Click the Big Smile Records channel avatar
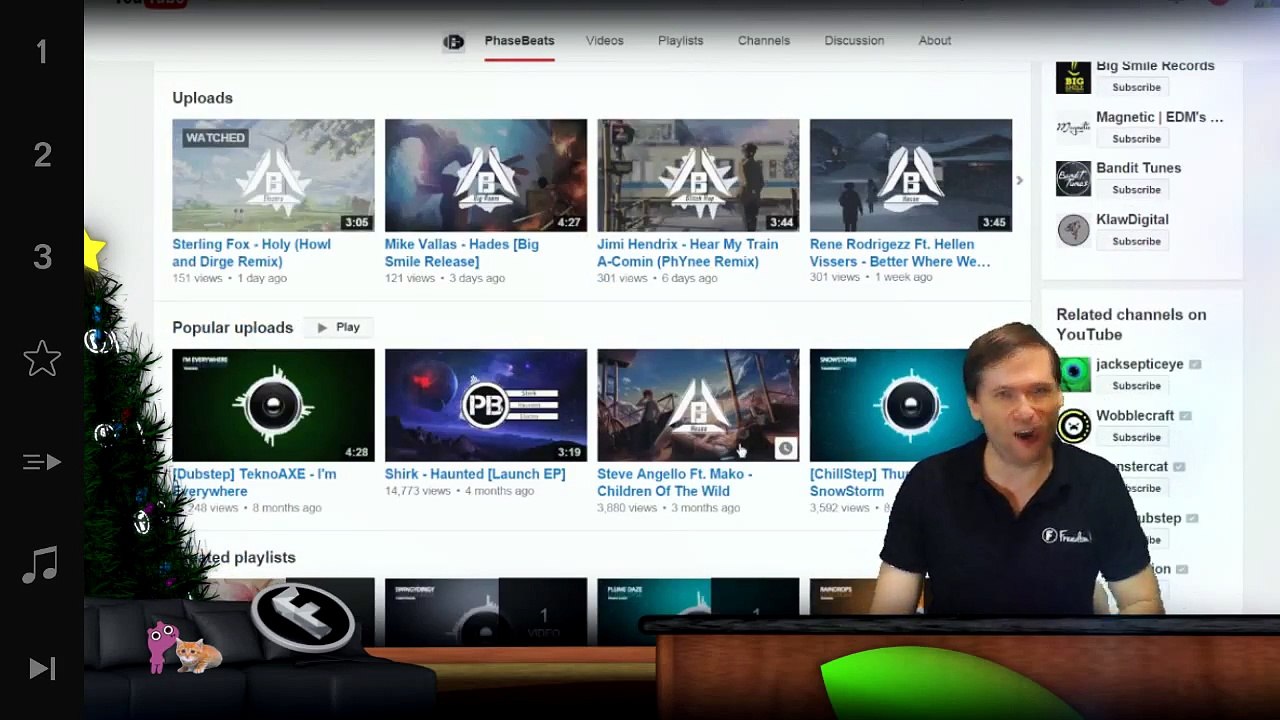 [1073, 77]
